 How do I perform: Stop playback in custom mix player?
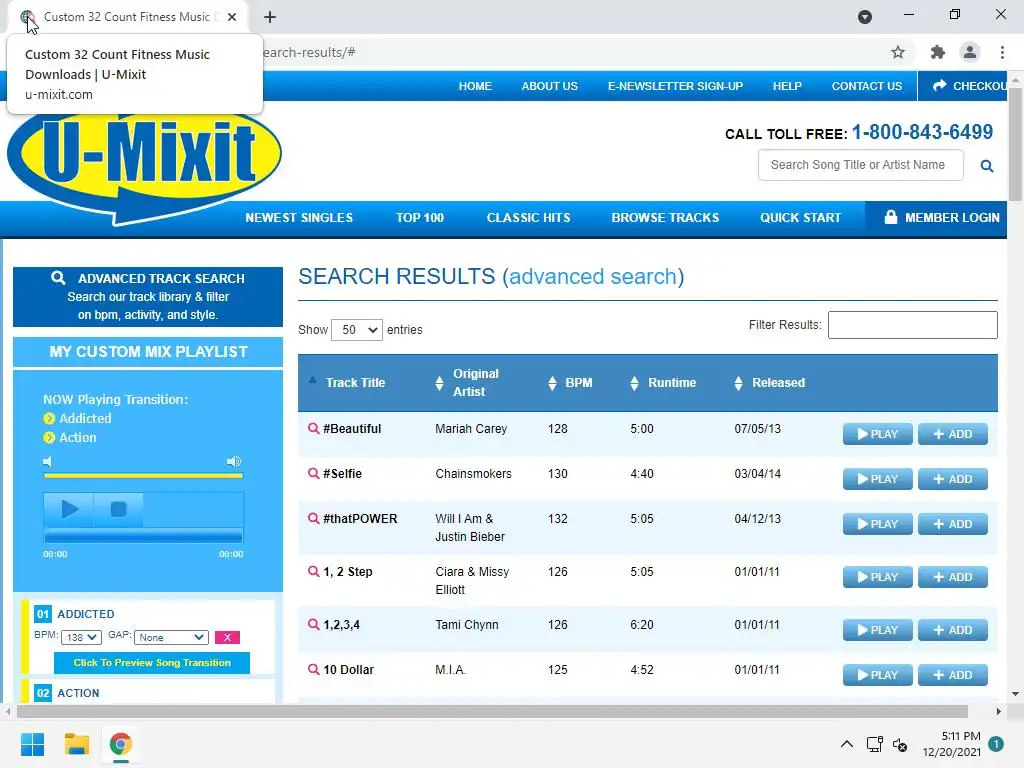pos(118,509)
